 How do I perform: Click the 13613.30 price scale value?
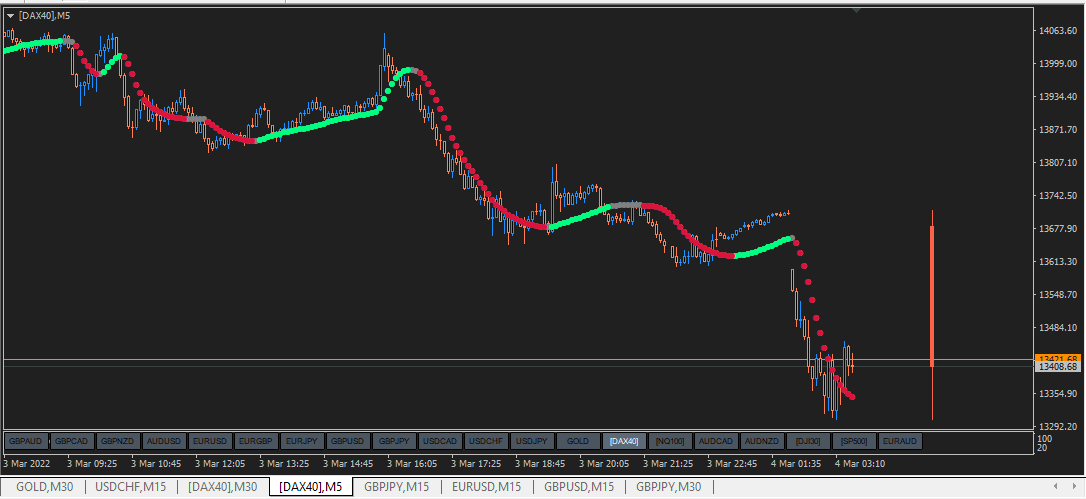pos(1060,262)
